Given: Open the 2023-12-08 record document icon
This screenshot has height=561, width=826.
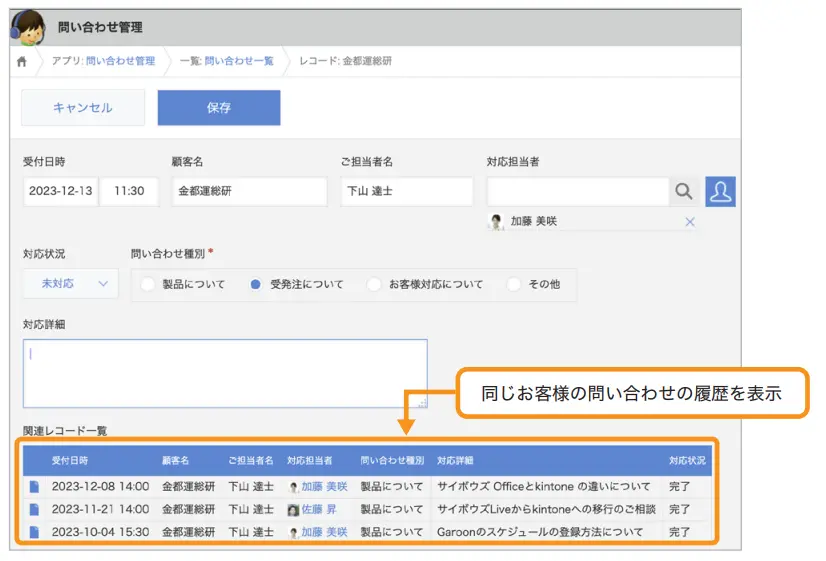Looking at the screenshot, I should click(x=34, y=487).
